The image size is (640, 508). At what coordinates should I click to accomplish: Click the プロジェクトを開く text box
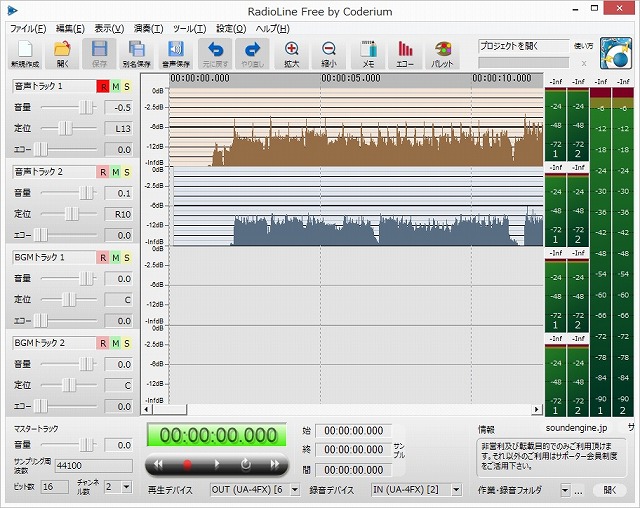[523, 46]
